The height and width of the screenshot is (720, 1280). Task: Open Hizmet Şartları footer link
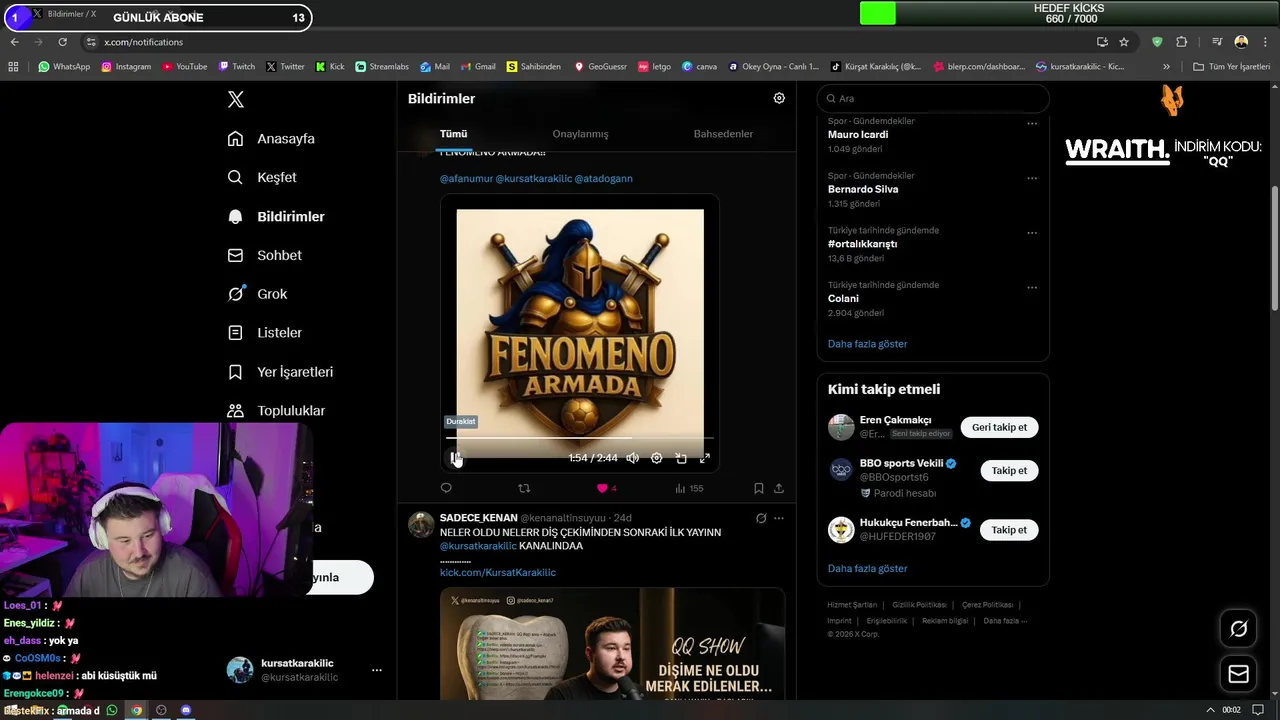pos(852,605)
